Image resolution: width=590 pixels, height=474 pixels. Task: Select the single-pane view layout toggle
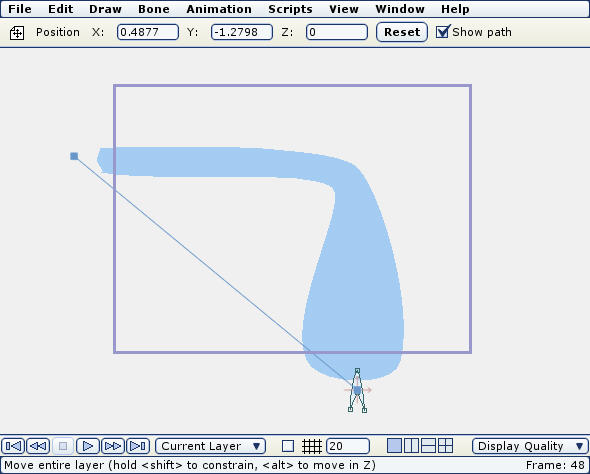click(x=394, y=446)
